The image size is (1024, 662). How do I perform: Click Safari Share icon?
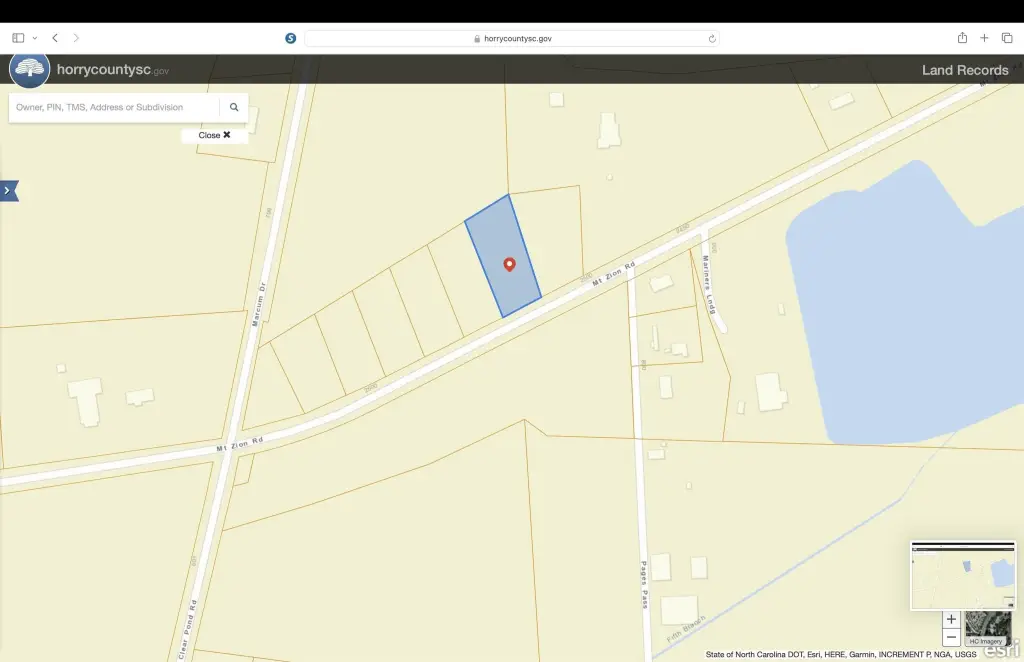pos(962,38)
